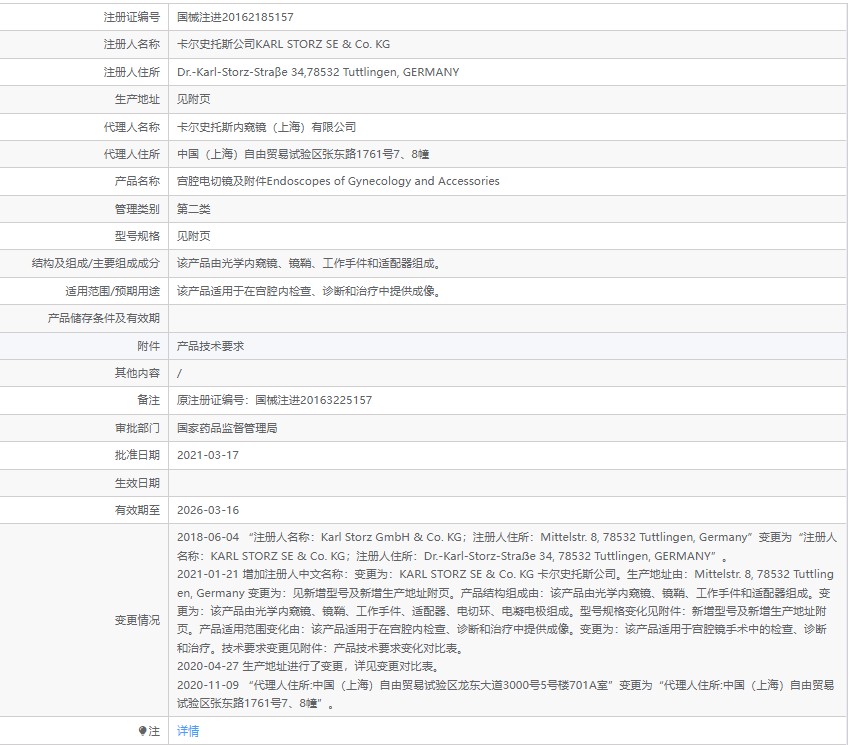Click the 注册人名称 label
This screenshot has height=745, width=850.
[x=132, y=44]
